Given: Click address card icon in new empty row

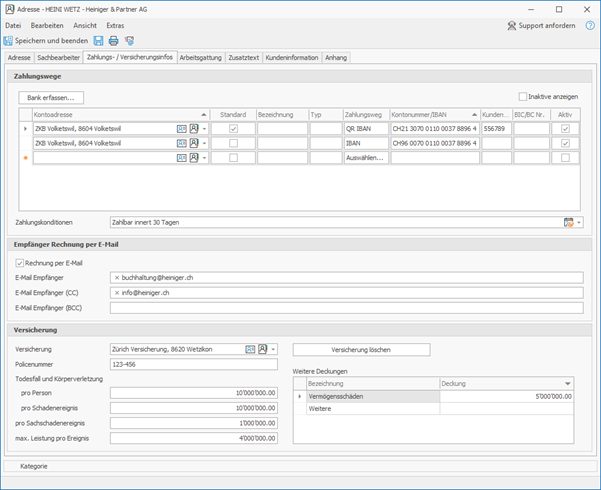Looking at the screenshot, I should pos(182,158).
